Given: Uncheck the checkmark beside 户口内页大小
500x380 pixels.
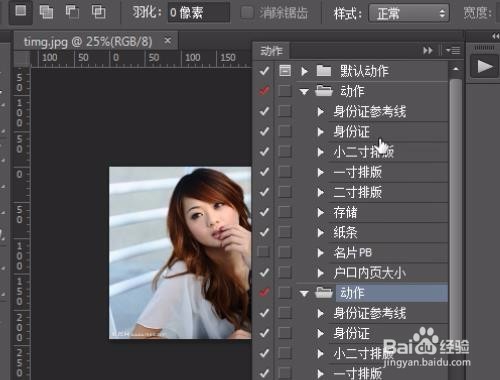Looking at the screenshot, I should [x=264, y=273].
